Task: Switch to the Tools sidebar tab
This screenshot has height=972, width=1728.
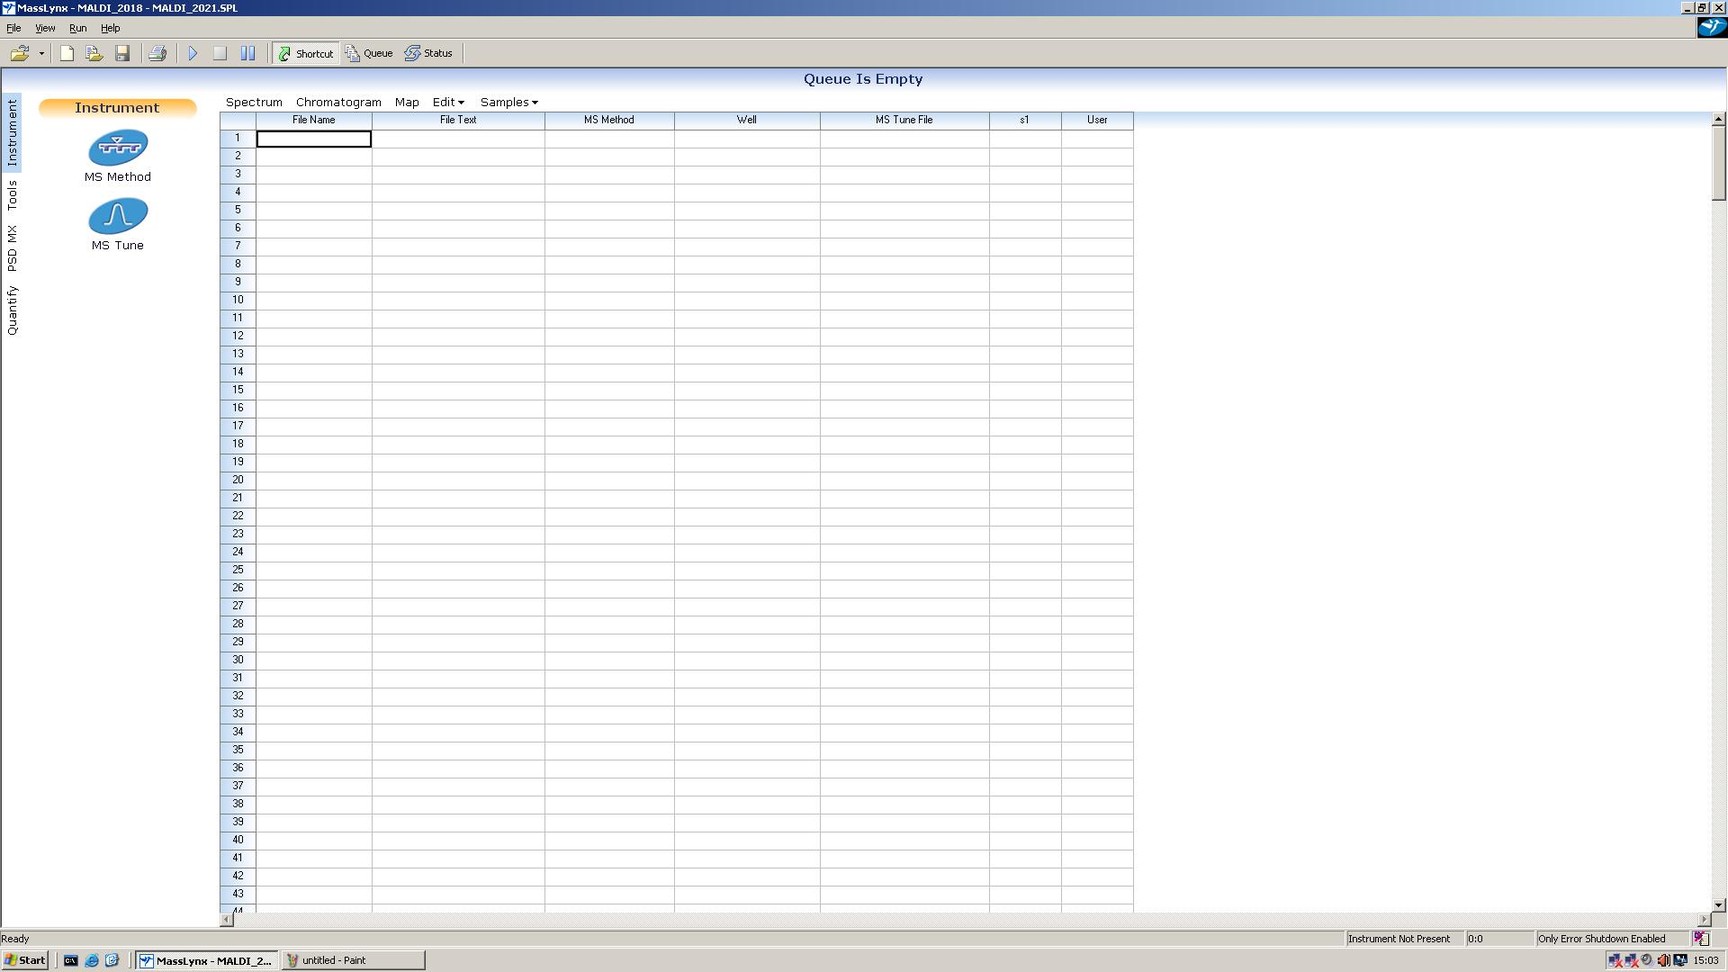Action: coord(12,195)
